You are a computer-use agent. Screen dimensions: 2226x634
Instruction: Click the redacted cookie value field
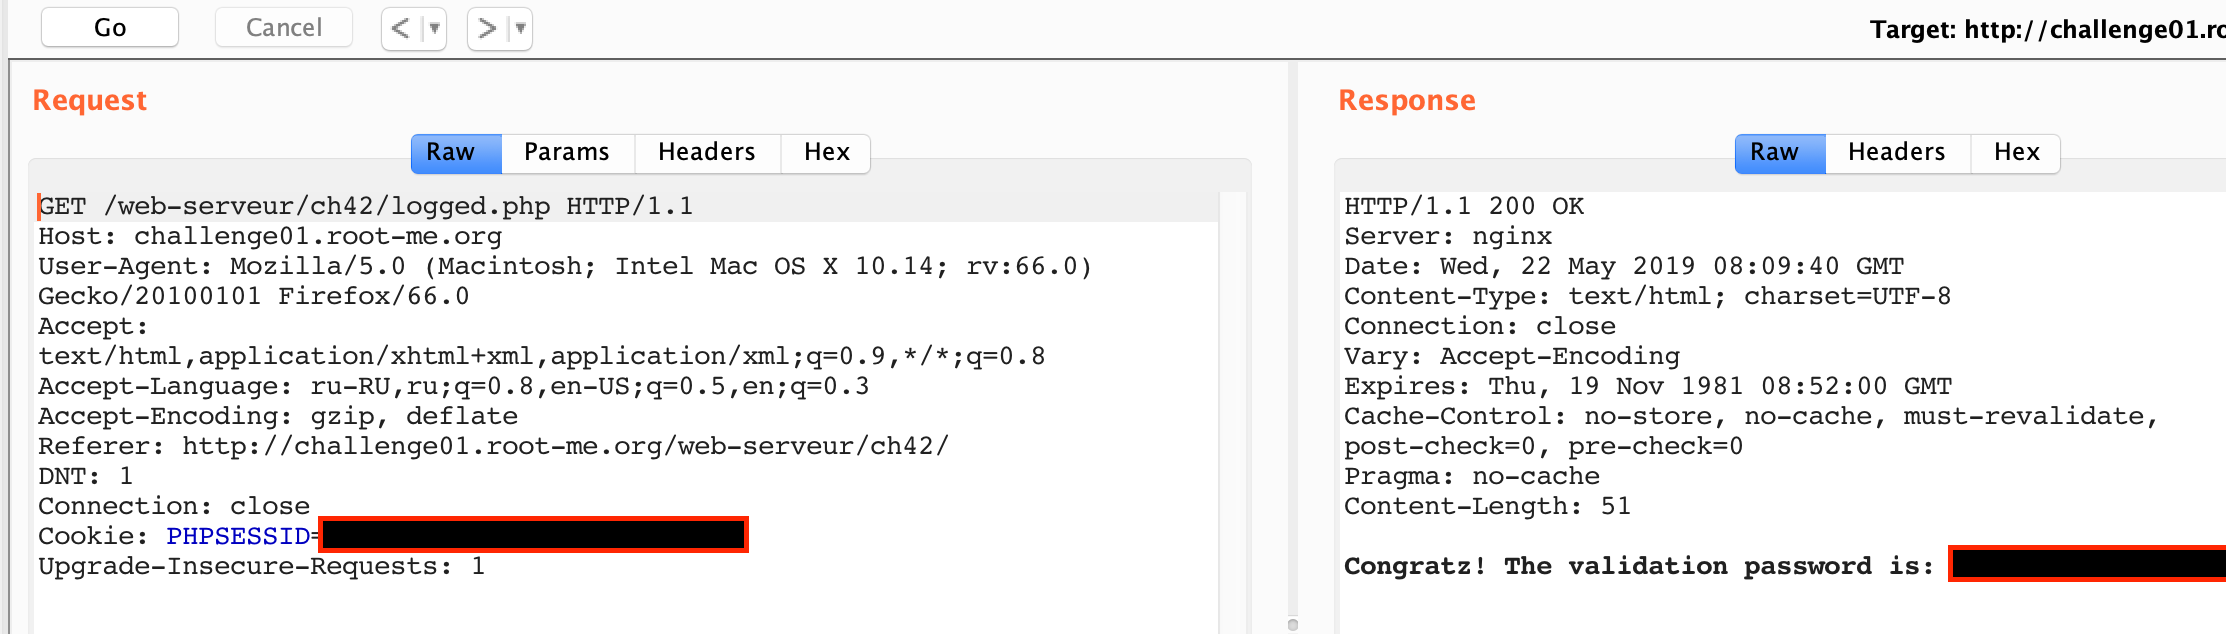(x=533, y=533)
